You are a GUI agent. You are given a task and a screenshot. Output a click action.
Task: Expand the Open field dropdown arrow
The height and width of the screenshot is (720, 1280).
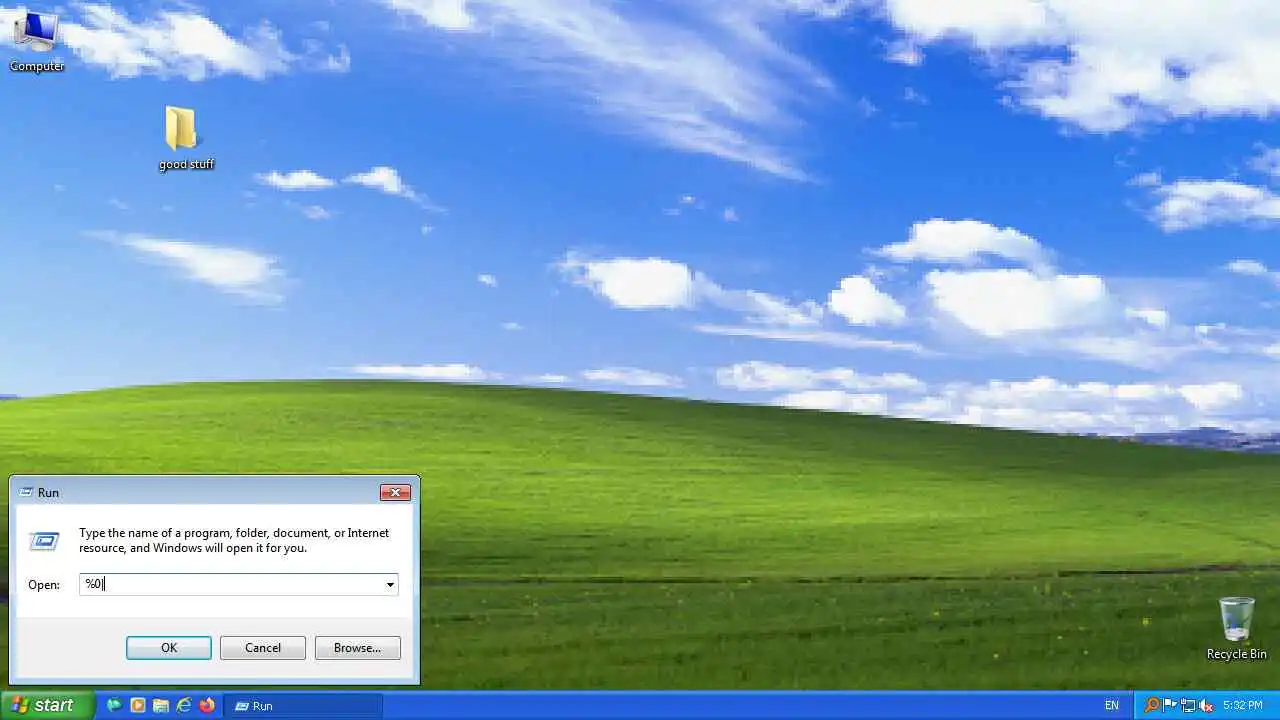[390, 585]
